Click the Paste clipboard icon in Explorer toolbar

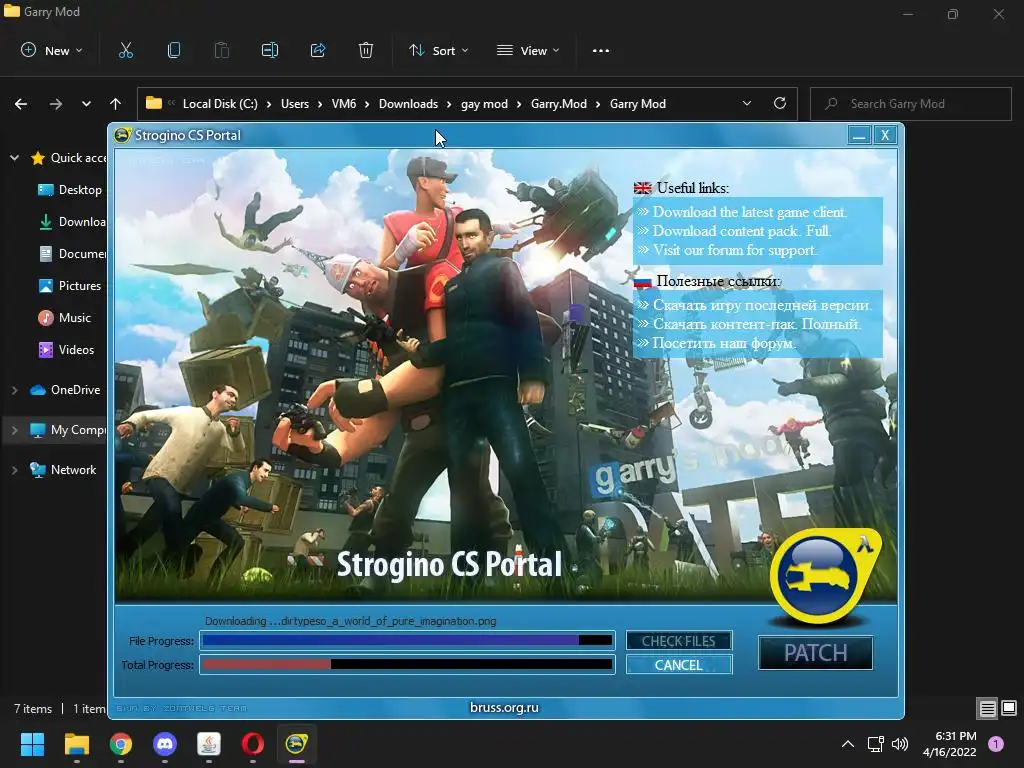(221, 50)
